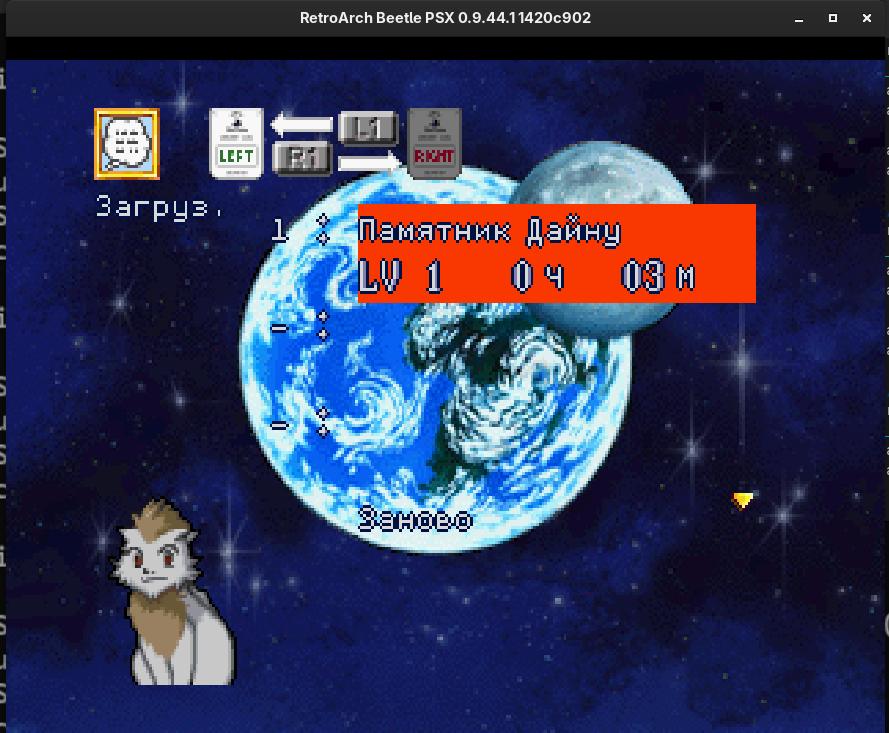Click the white cat character portrait
Screen dimensions: 889x733
pyautogui.click(x=173, y=594)
